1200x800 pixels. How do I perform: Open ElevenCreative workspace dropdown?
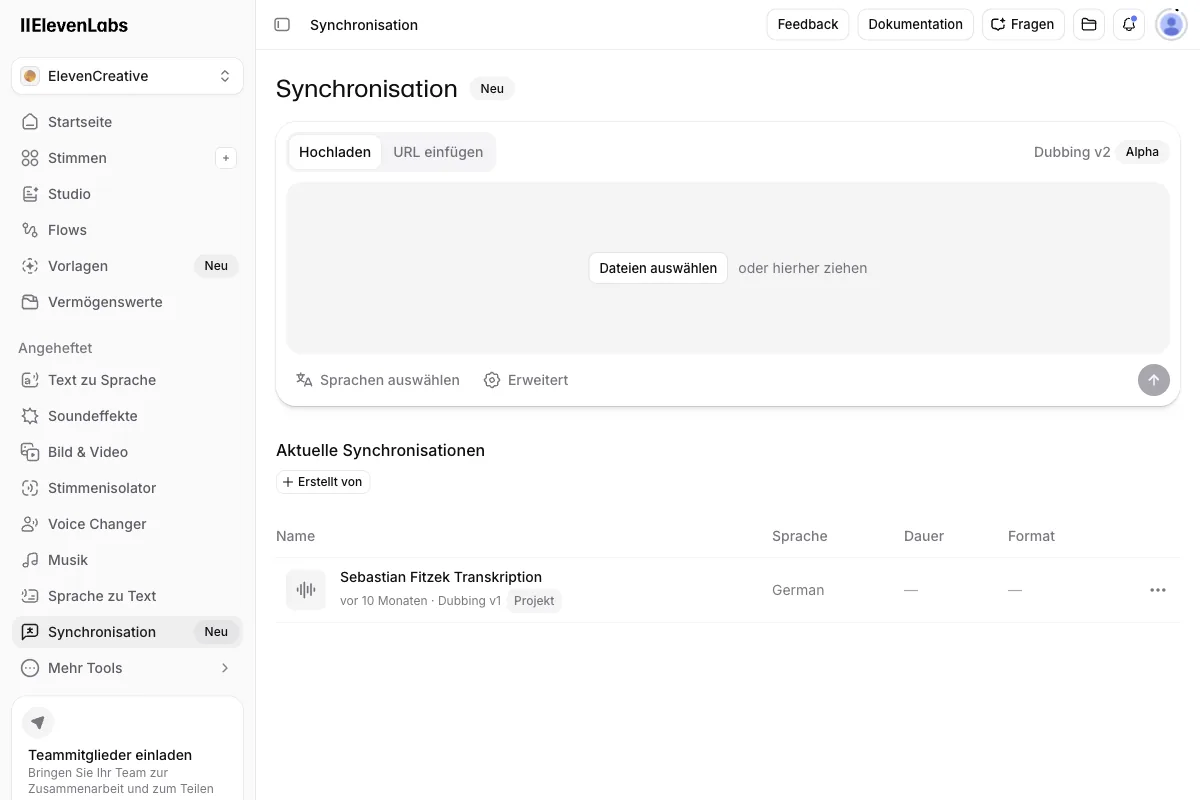(x=127, y=76)
